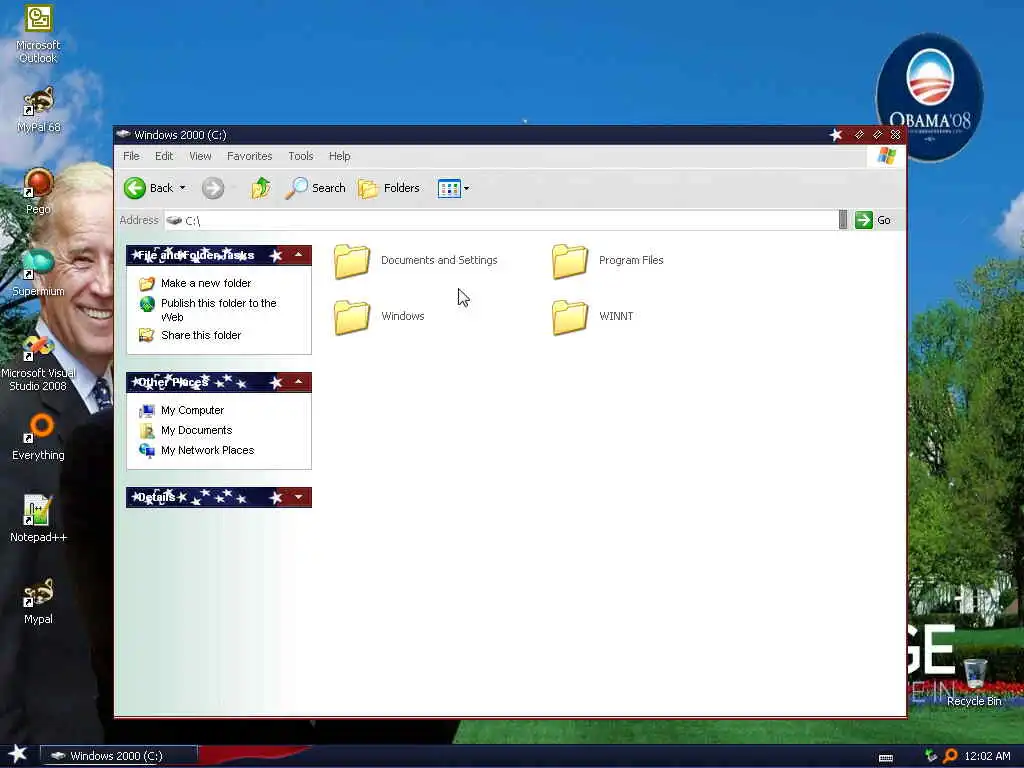Viewport: 1024px width, 768px height.
Task: Select the Supermium desktop icon
Action: point(38,273)
